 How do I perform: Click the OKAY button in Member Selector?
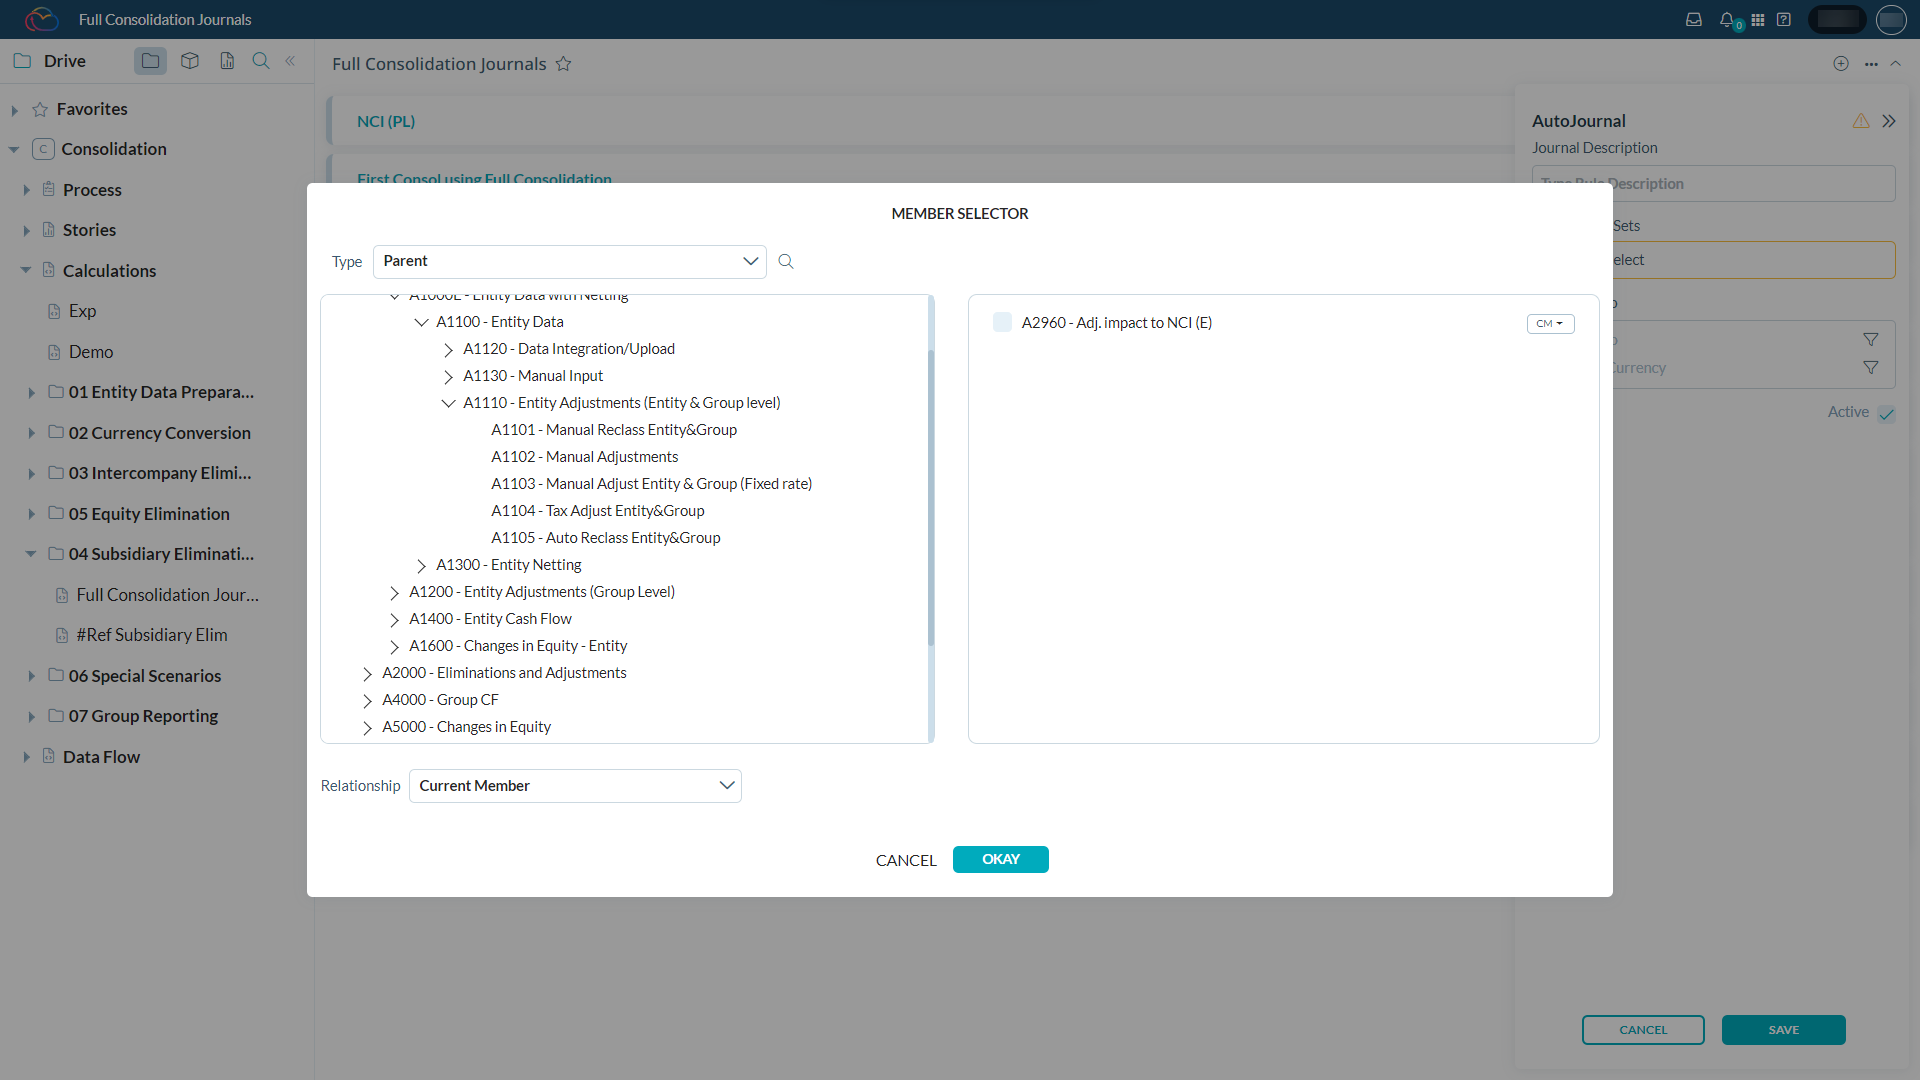coord(1000,859)
